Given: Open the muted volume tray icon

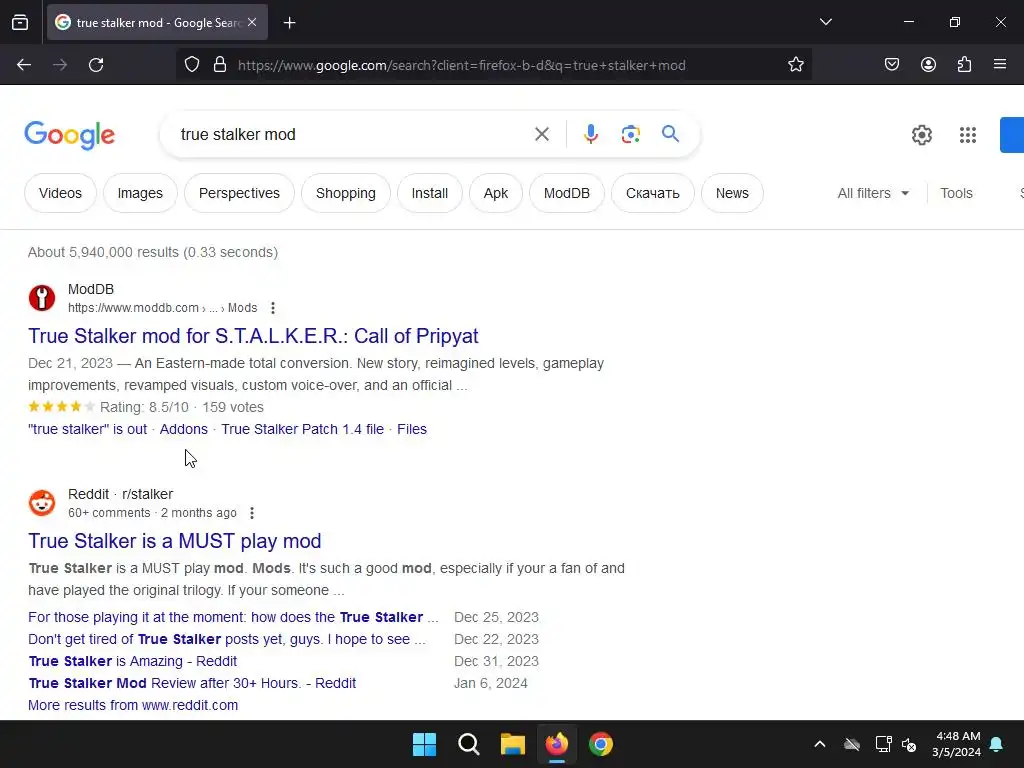Looking at the screenshot, I should tap(908, 744).
